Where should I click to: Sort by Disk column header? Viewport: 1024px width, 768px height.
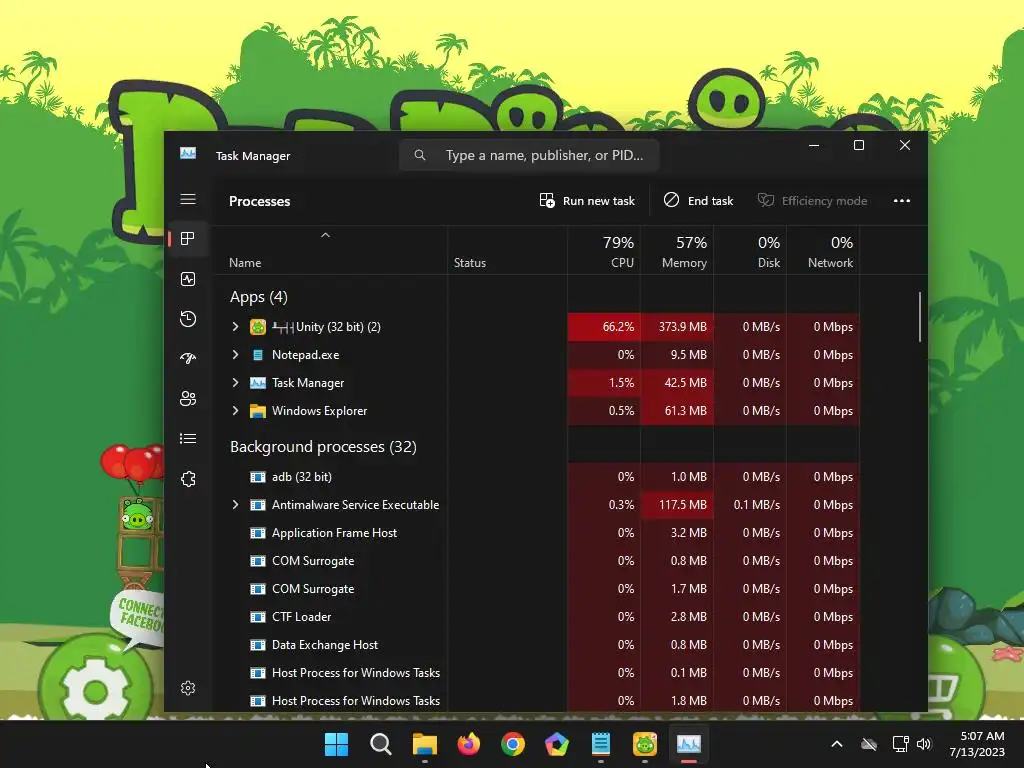750,251
